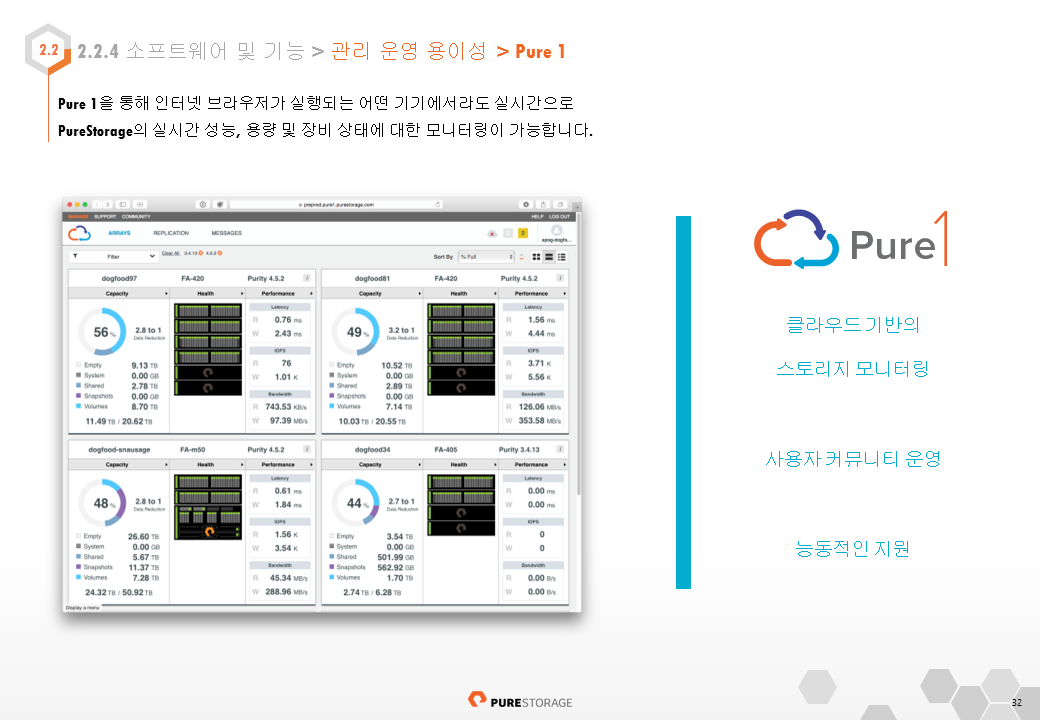Click 'Purity 3.4.13' text on dogfood34
Screen dimensions: 1040x720
pos(519,450)
